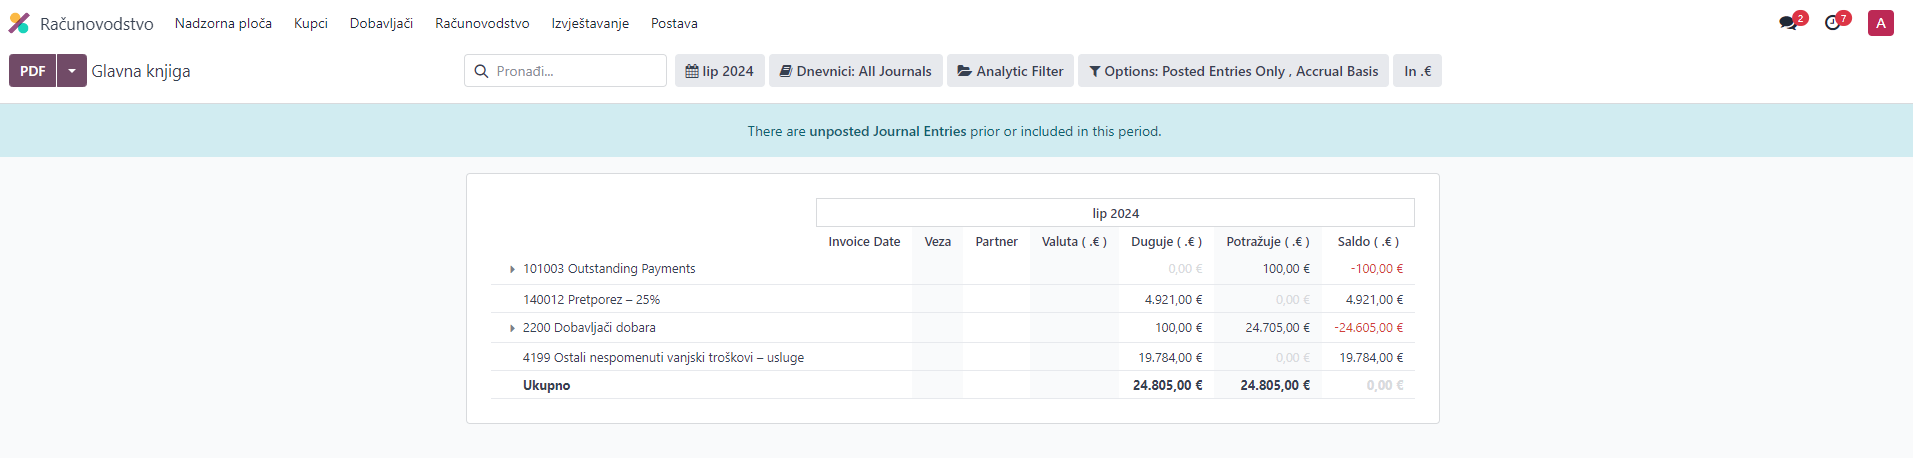
Task: Click the In .€ rounding button
Action: tap(1416, 71)
